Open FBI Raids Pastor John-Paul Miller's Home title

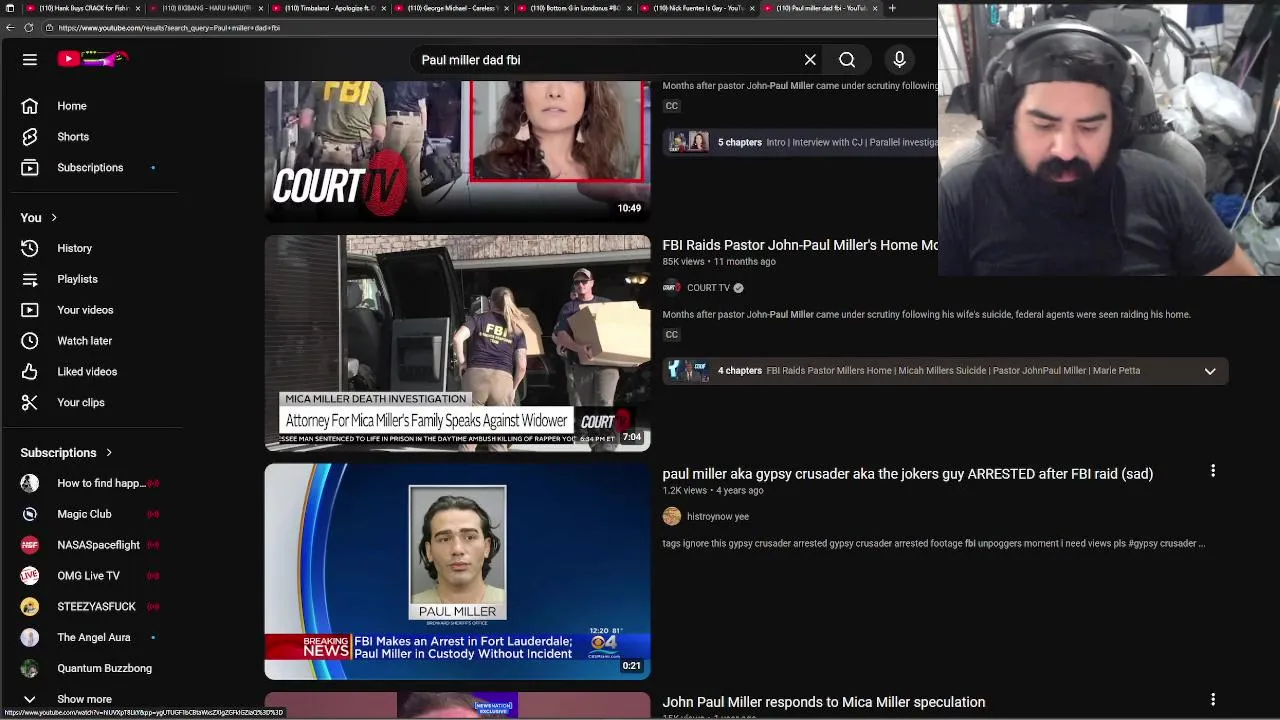pos(800,245)
